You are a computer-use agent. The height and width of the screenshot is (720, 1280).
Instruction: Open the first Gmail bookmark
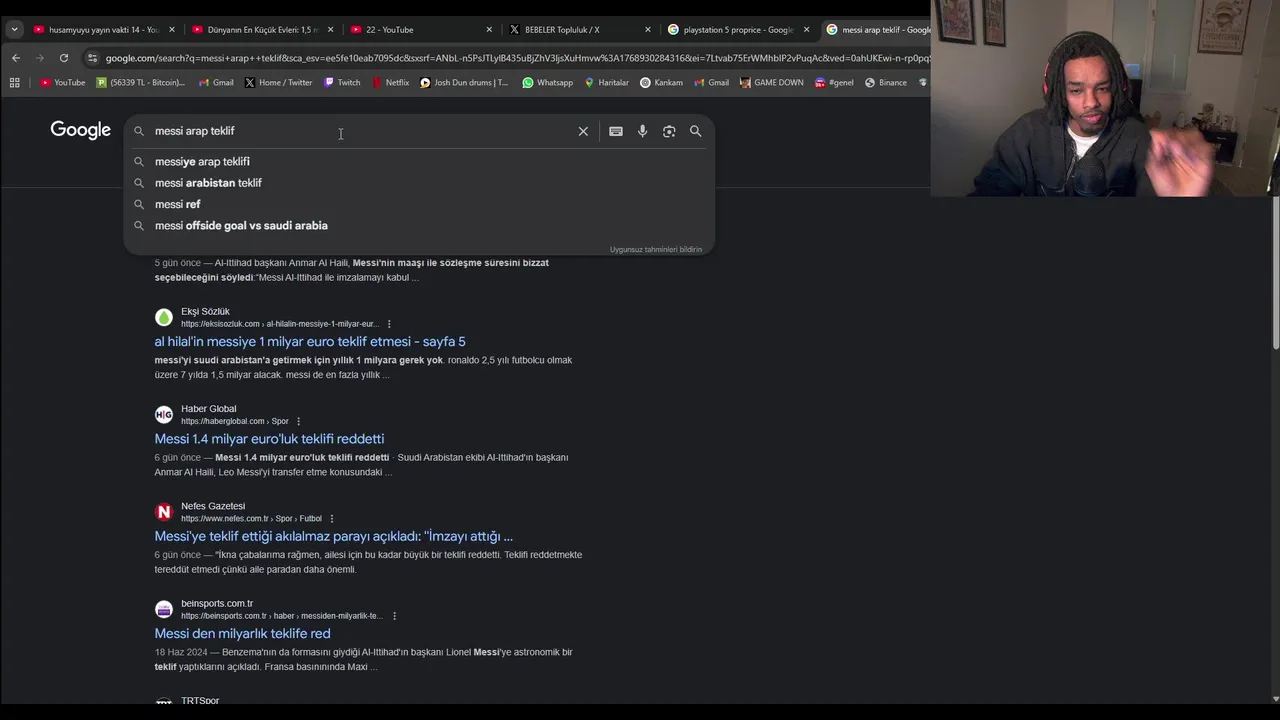coord(216,83)
